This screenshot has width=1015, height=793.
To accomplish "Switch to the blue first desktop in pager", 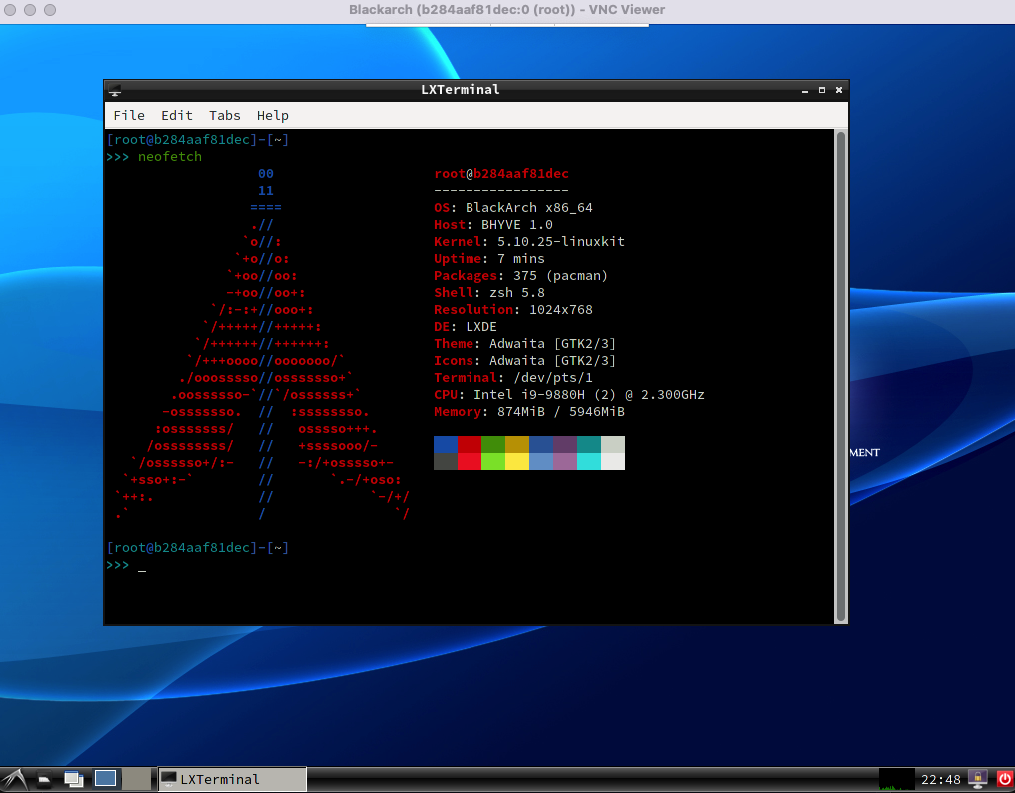I will click(x=106, y=778).
